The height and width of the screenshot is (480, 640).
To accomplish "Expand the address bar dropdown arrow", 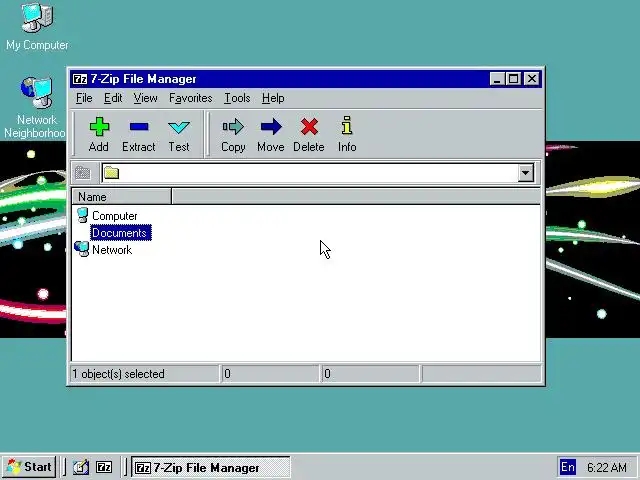I will click(526, 173).
